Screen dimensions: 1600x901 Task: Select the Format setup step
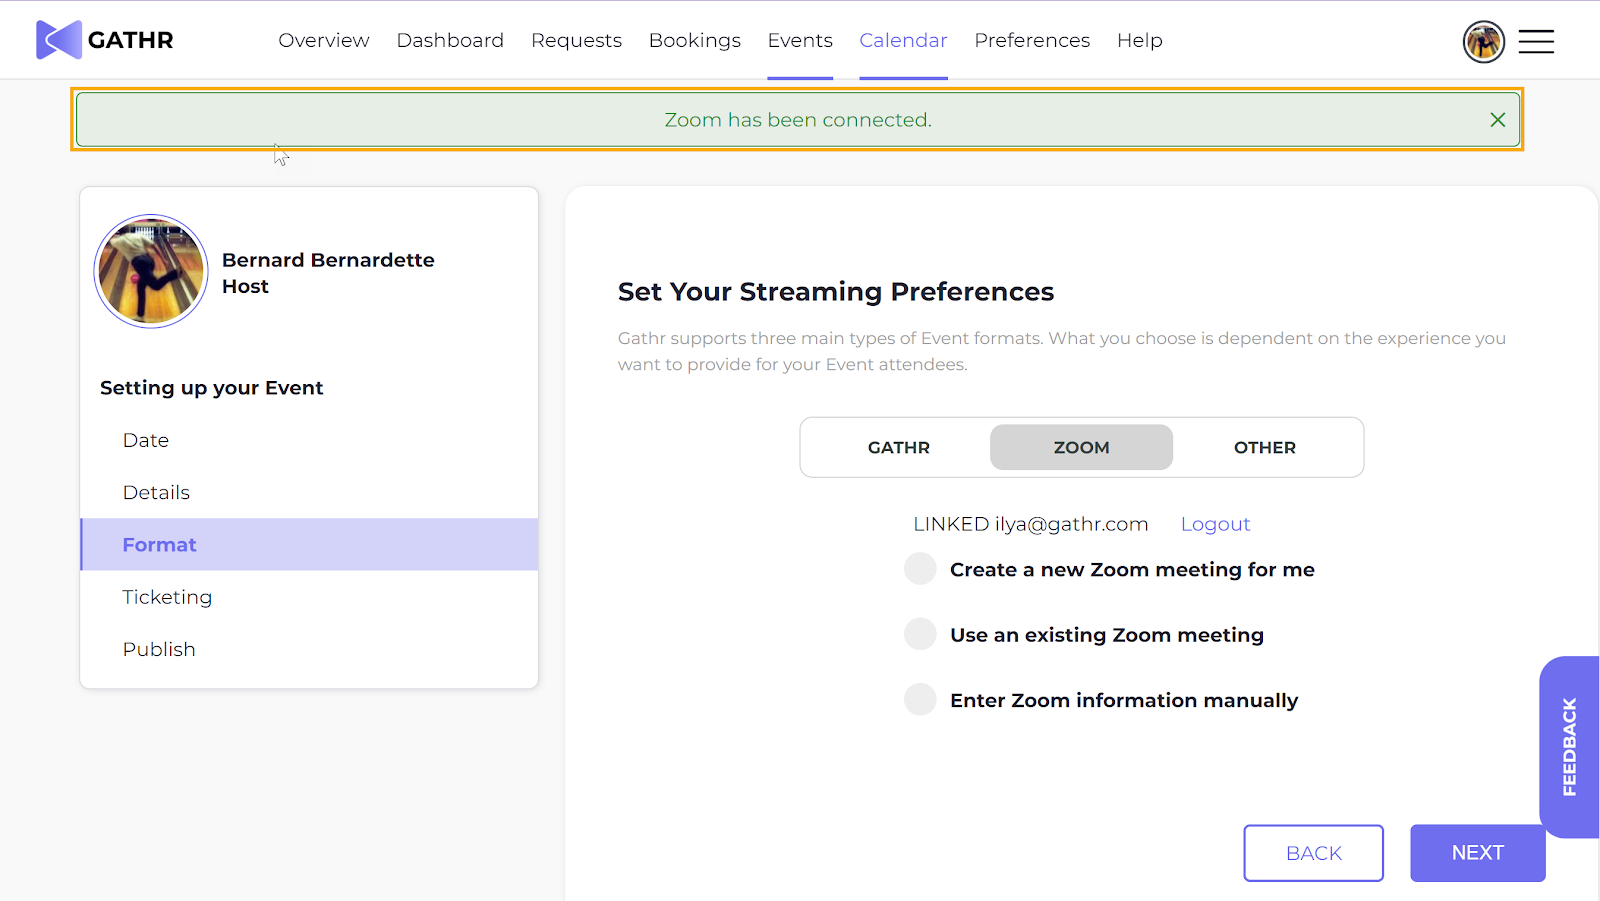pos(309,544)
